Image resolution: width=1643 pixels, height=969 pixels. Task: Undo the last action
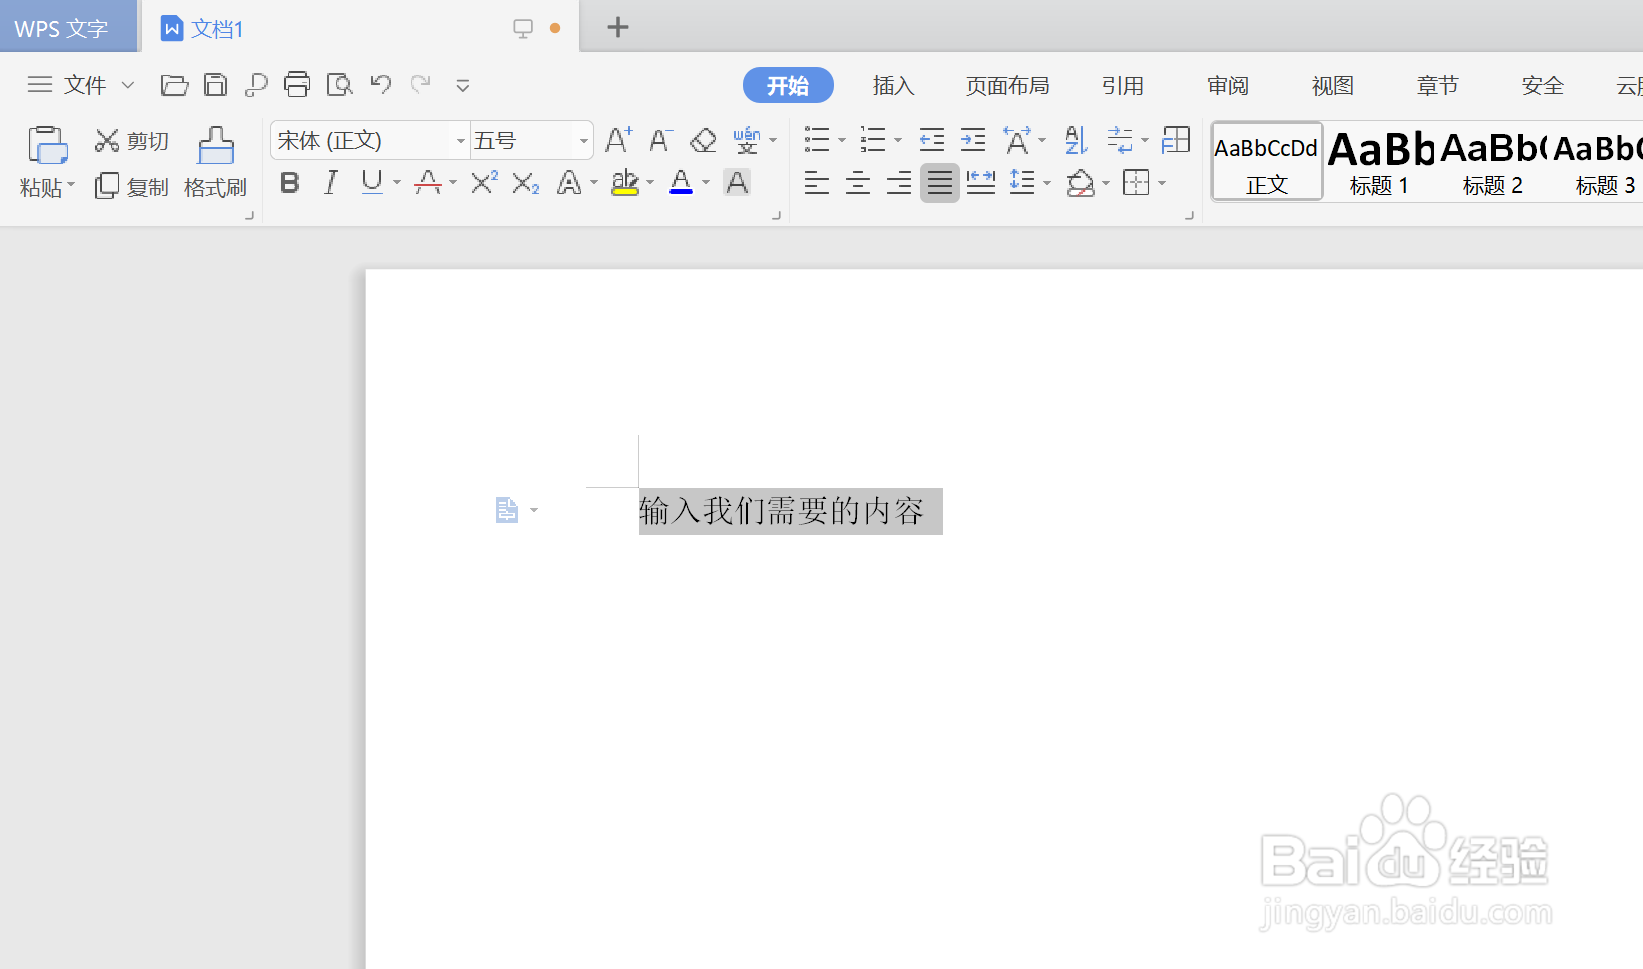[x=381, y=84]
